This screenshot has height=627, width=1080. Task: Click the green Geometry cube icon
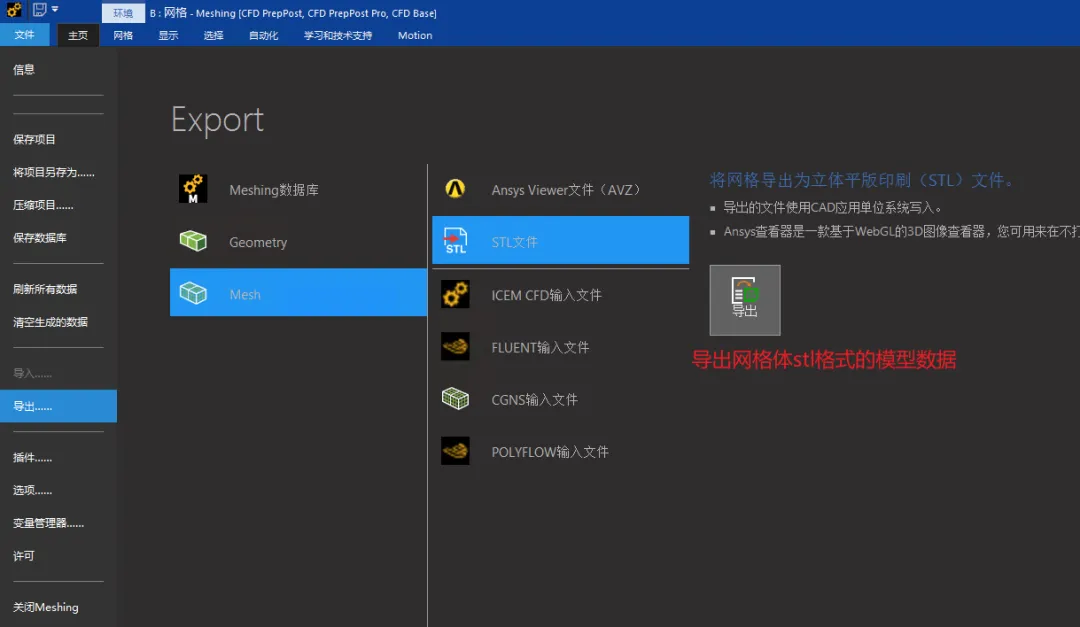pyautogui.click(x=193, y=241)
